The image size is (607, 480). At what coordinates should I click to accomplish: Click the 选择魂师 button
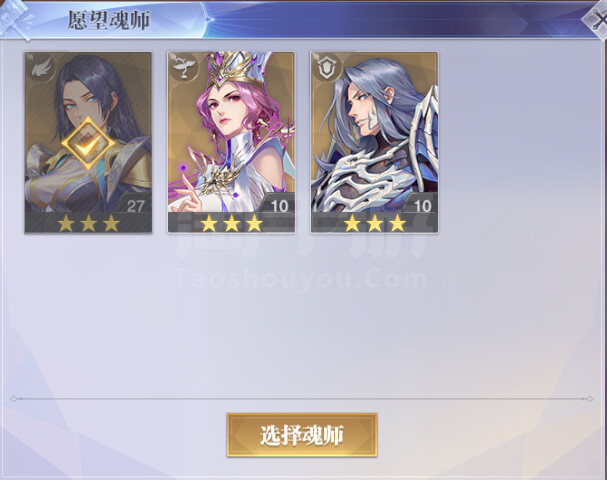302,435
